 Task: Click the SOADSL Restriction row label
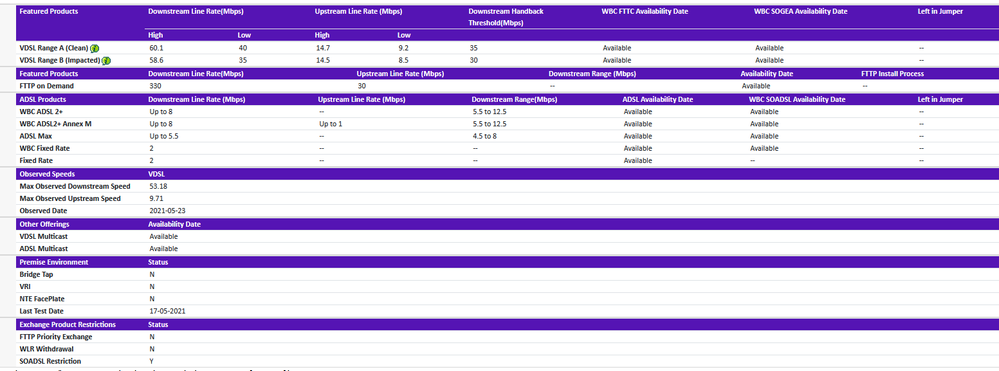(51, 361)
